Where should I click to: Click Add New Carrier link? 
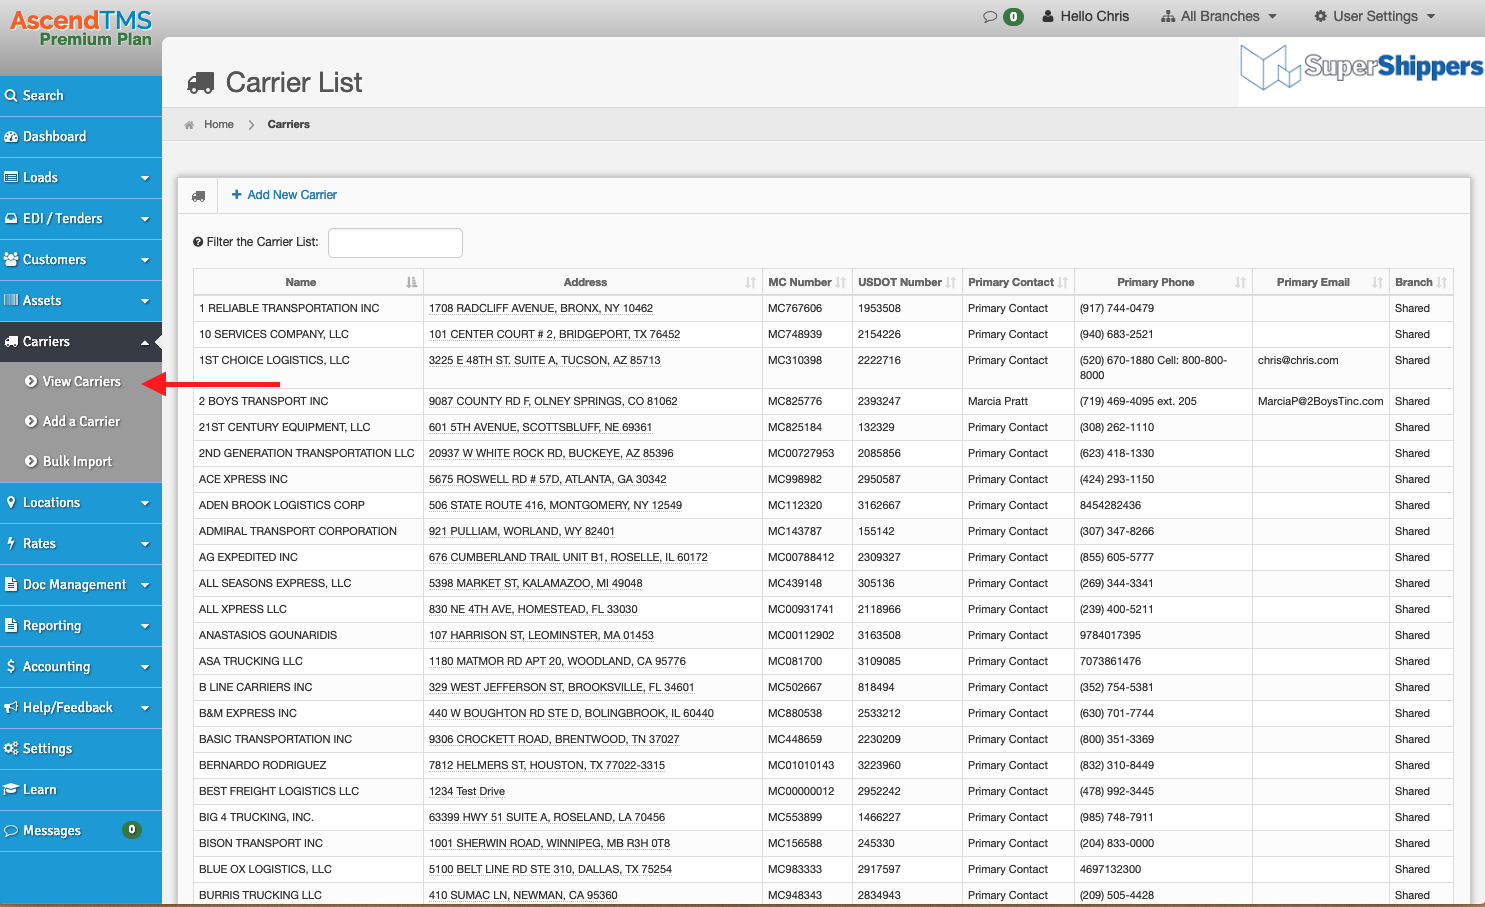click(x=284, y=195)
